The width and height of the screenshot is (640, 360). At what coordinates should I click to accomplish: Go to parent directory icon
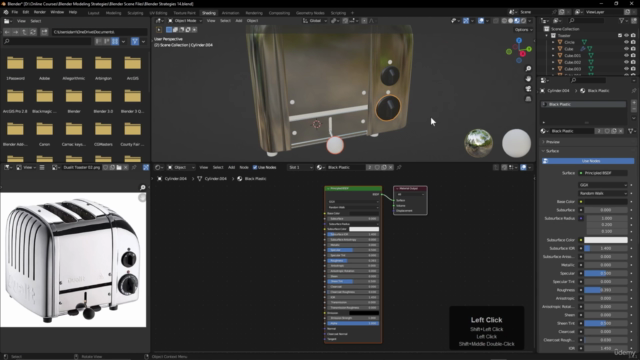tap(24, 32)
